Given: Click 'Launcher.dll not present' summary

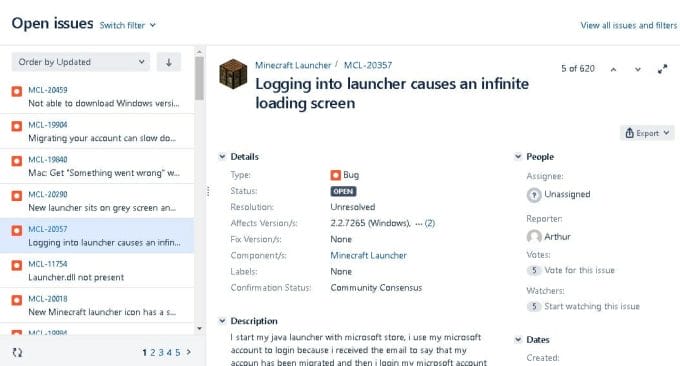Looking at the screenshot, I should click(76, 277).
